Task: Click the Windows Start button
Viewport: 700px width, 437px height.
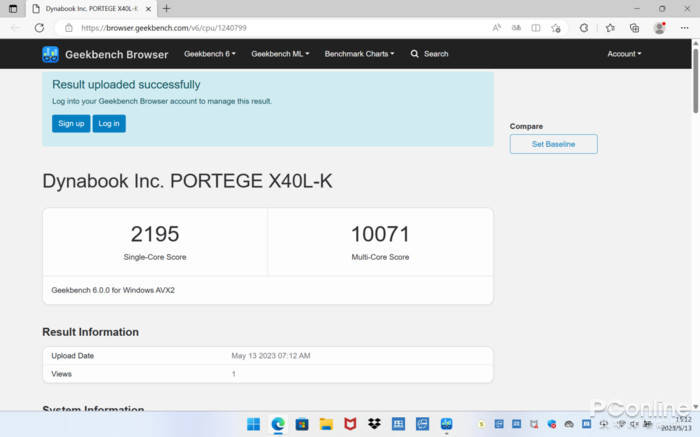Action: click(253, 424)
